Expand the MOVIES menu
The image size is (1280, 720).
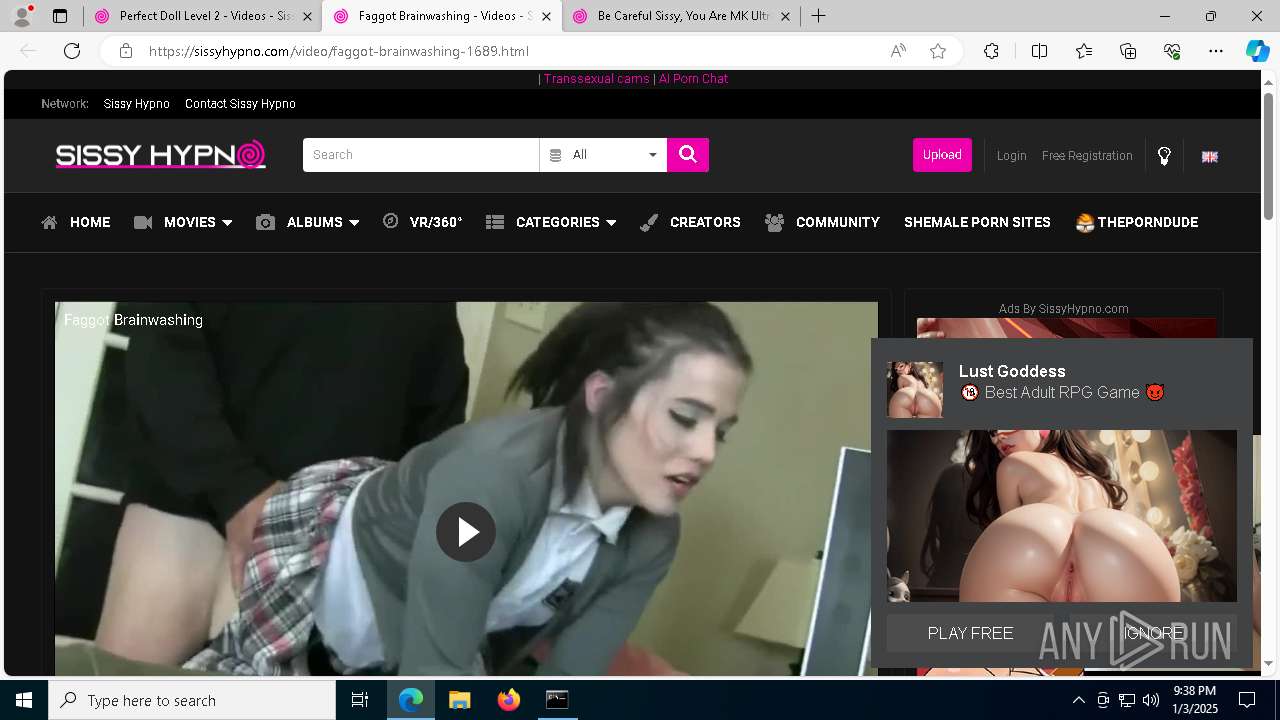[x=183, y=222]
